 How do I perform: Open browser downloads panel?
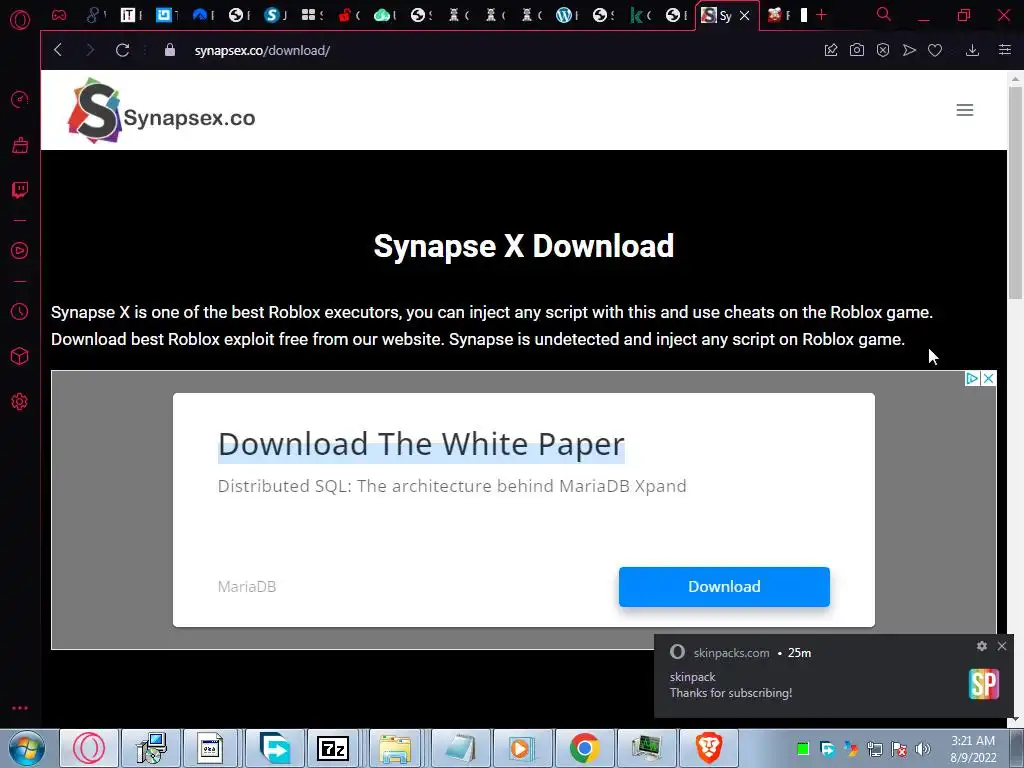click(x=972, y=50)
